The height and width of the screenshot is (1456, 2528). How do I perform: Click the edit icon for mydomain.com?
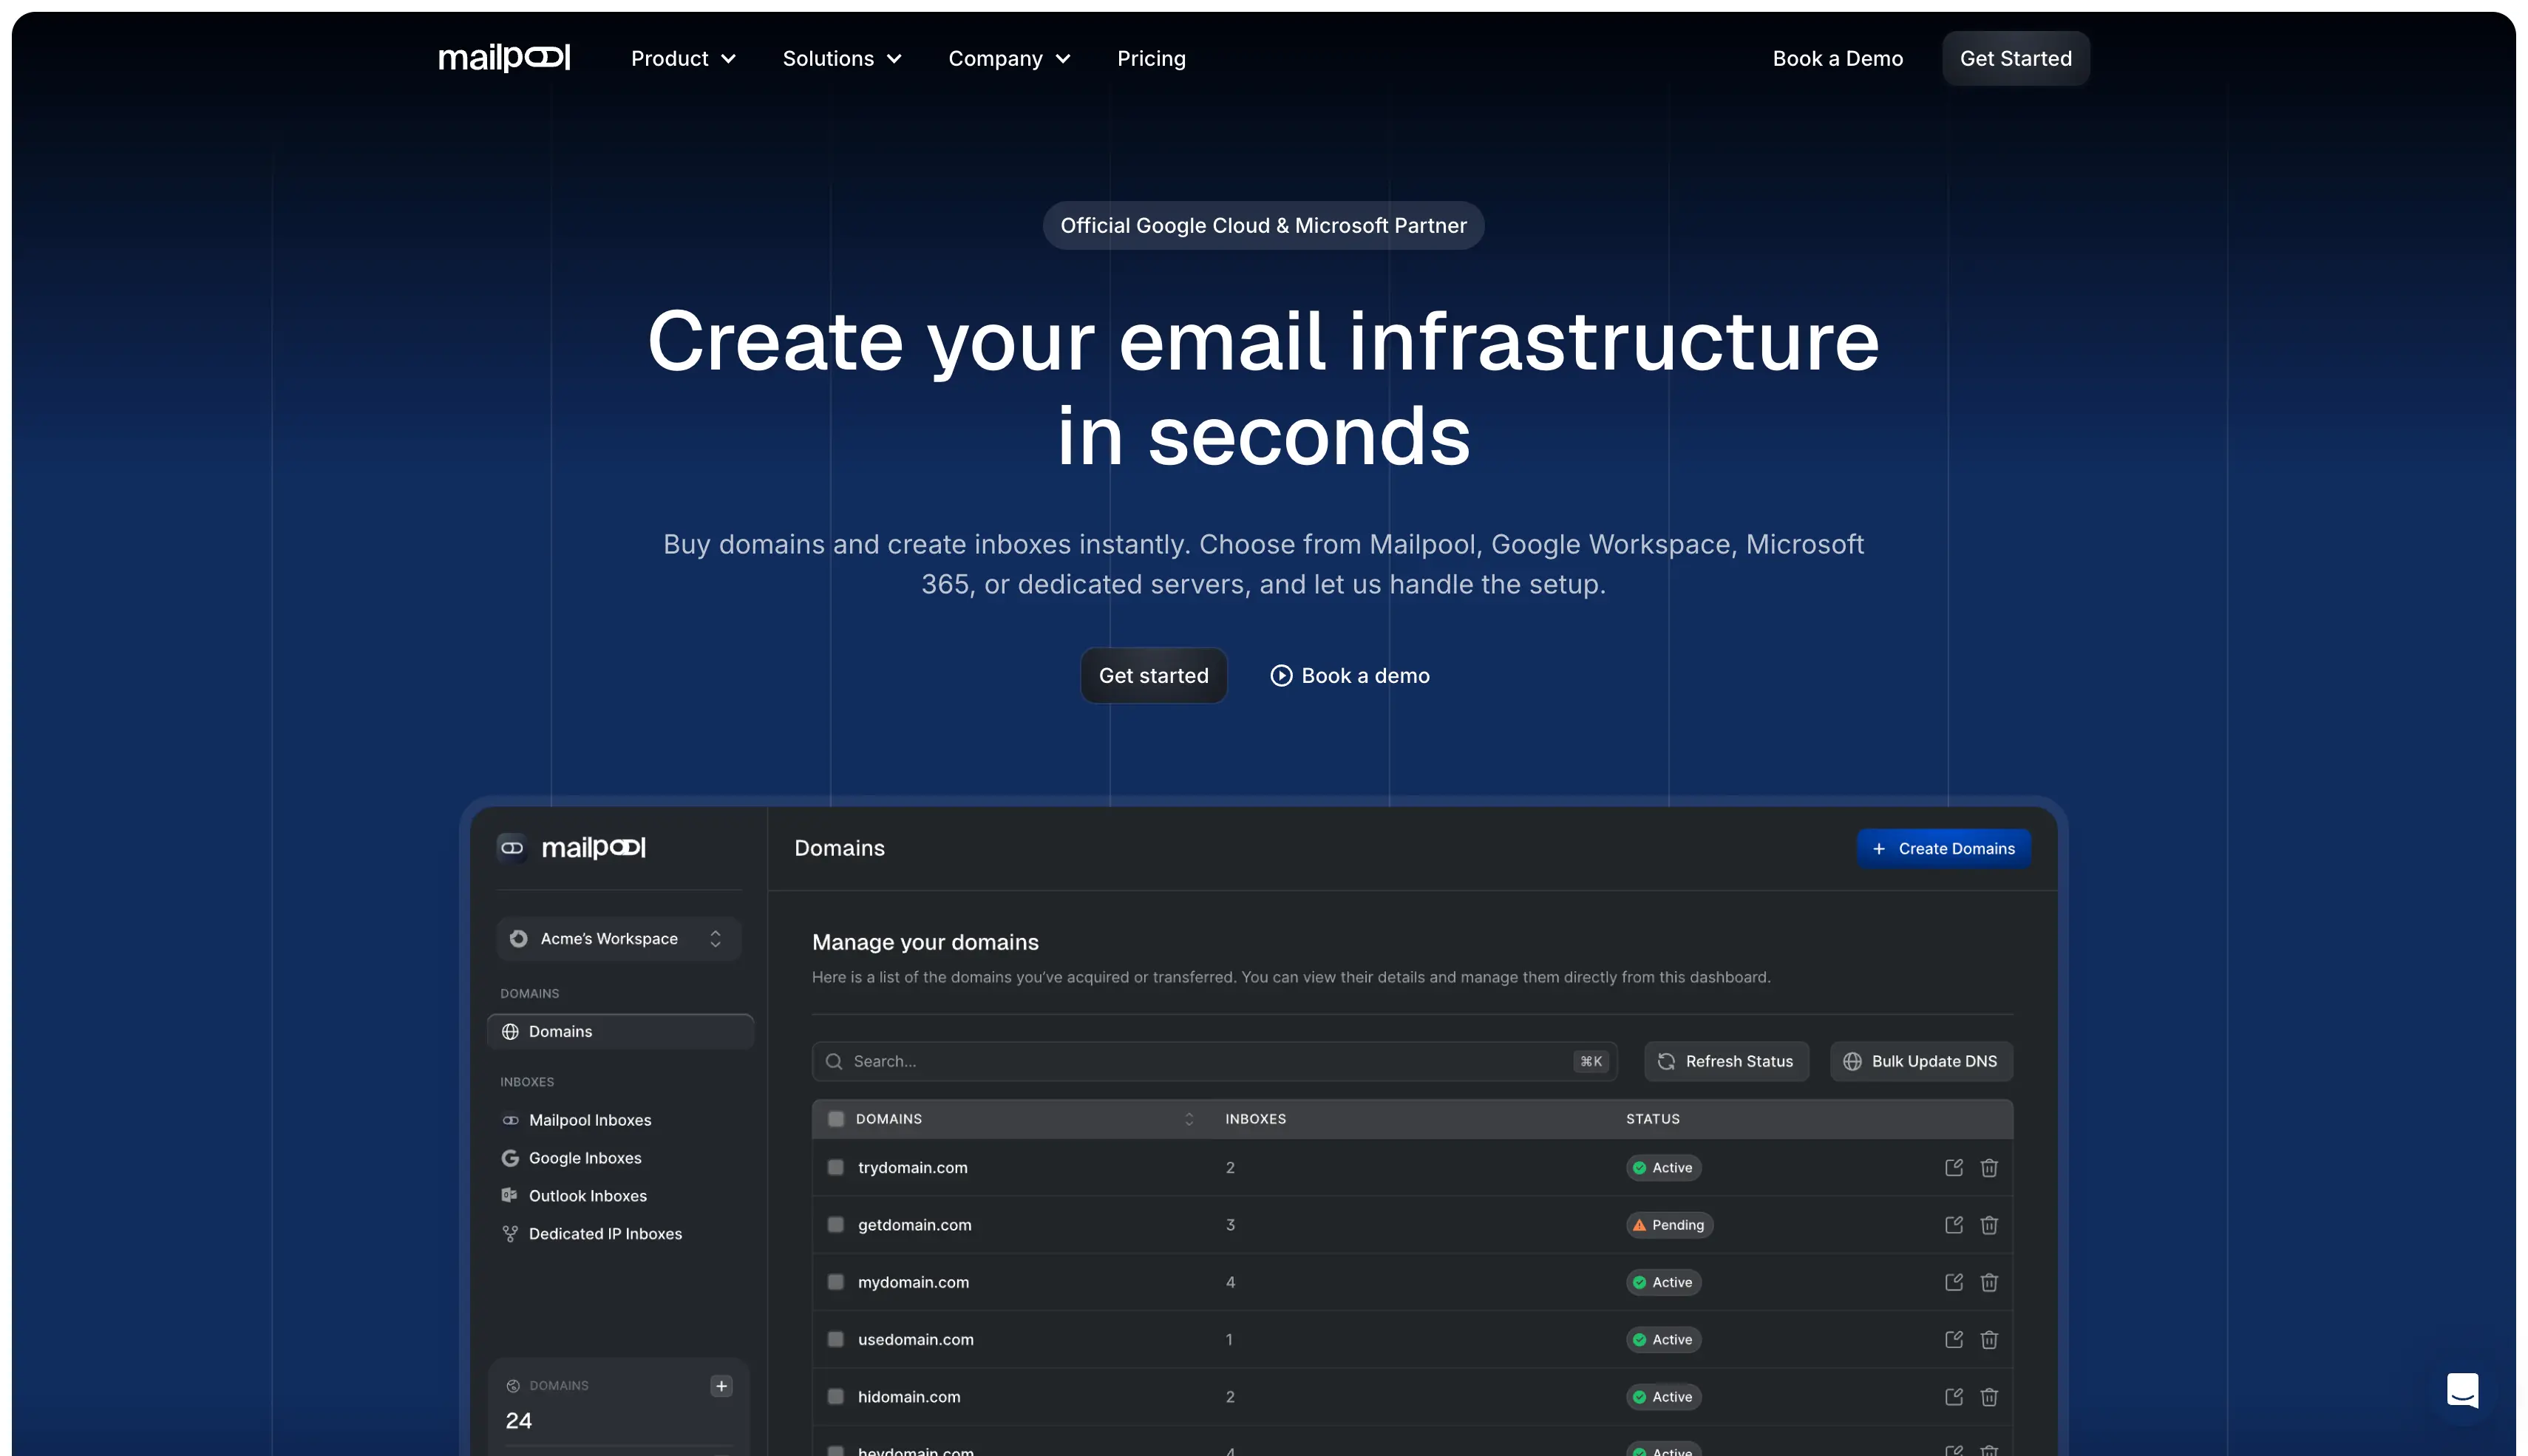[x=1953, y=1281]
